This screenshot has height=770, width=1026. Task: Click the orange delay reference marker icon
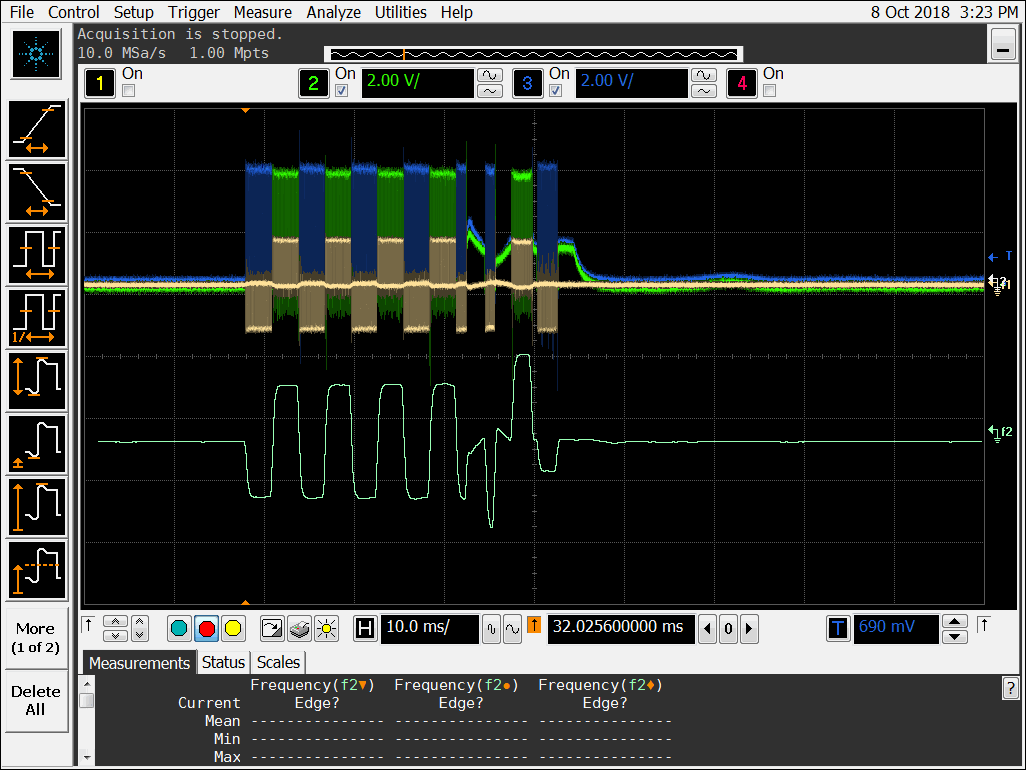534,625
